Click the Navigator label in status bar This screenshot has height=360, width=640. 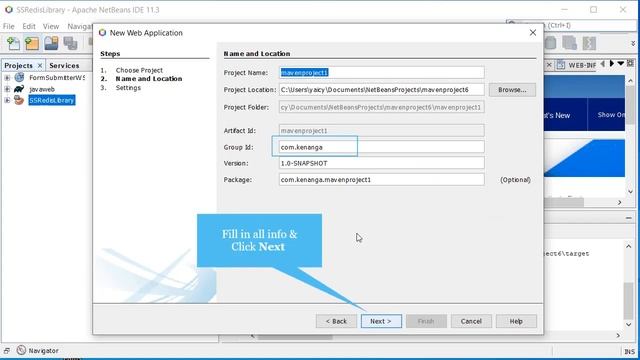(x=43, y=351)
